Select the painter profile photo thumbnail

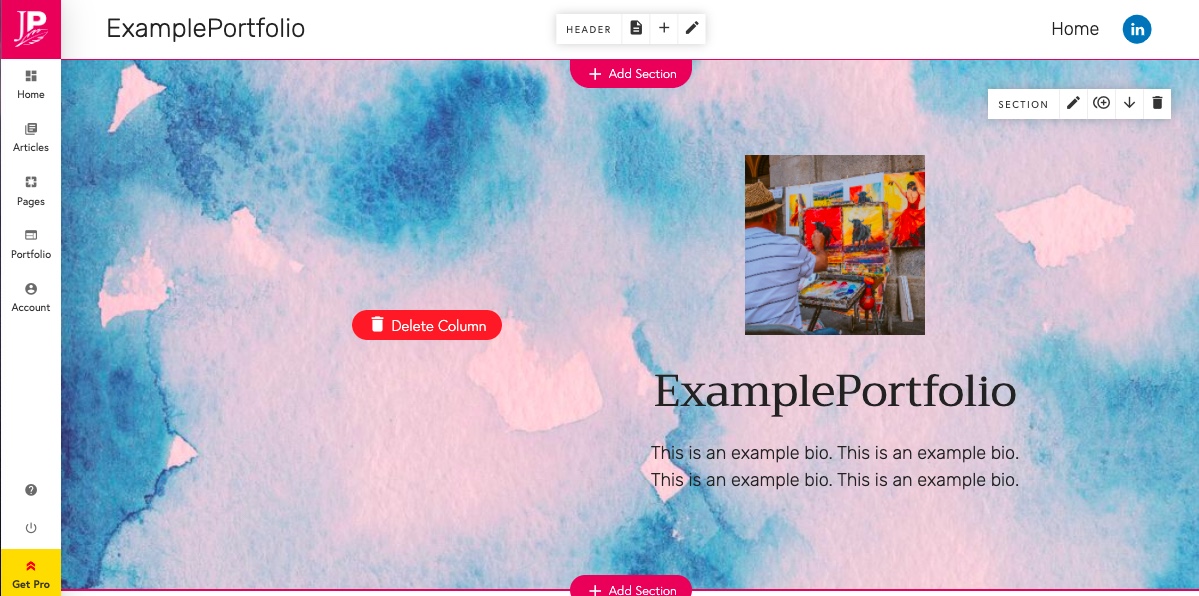[x=835, y=245]
